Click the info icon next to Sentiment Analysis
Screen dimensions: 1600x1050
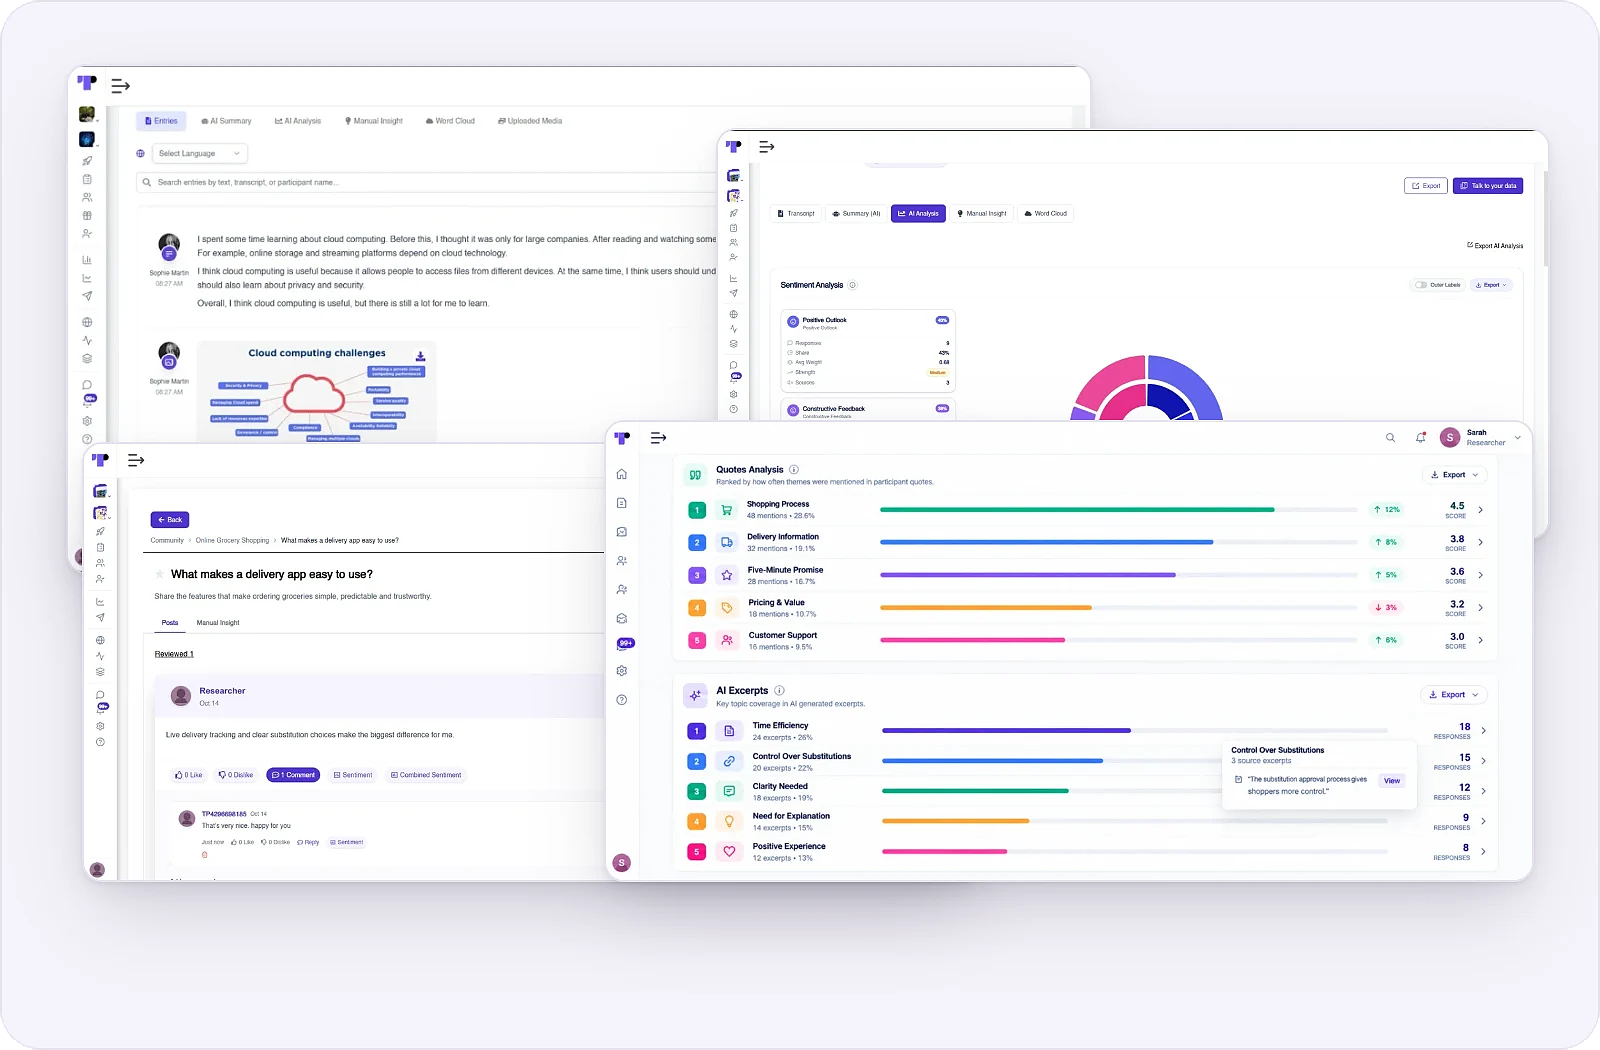coord(852,285)
